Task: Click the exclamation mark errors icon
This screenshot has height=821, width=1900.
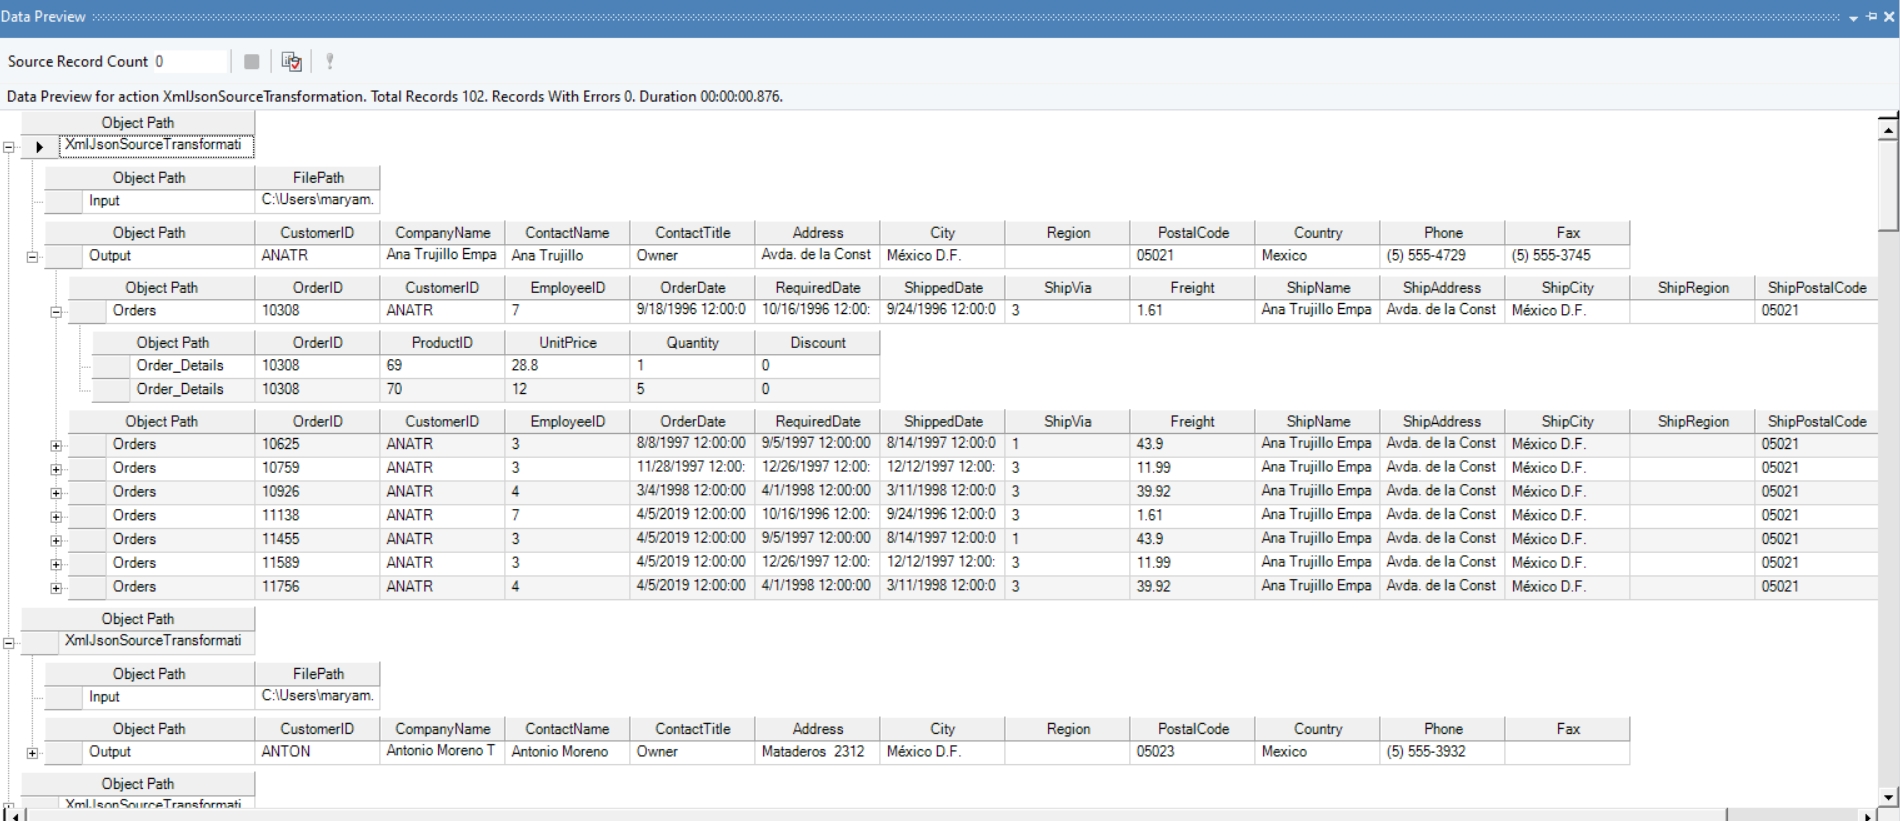Action: pos(329,62)
